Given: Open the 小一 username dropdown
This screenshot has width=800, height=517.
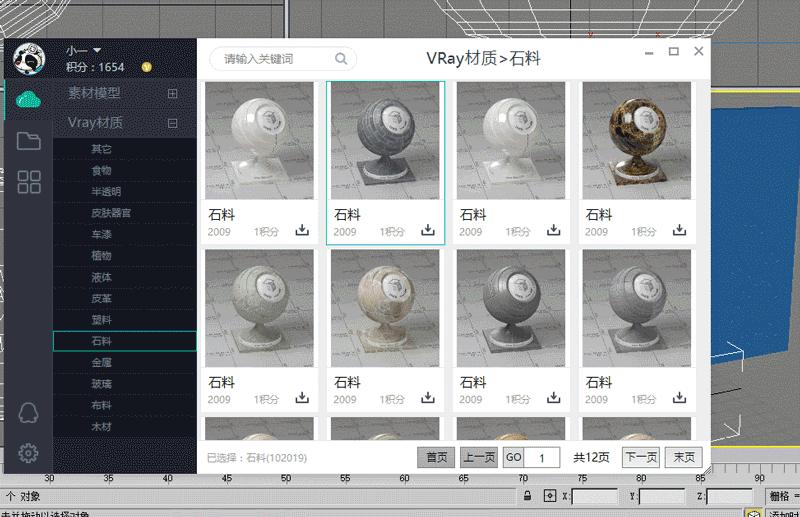Looking at the screenshot, I should tap(83, 51).
